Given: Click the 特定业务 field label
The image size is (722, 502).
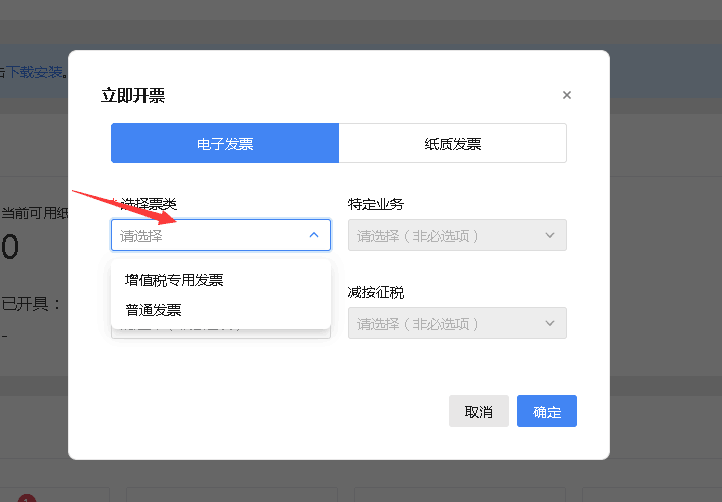Looking at the screenshot, I should point(376,204).
